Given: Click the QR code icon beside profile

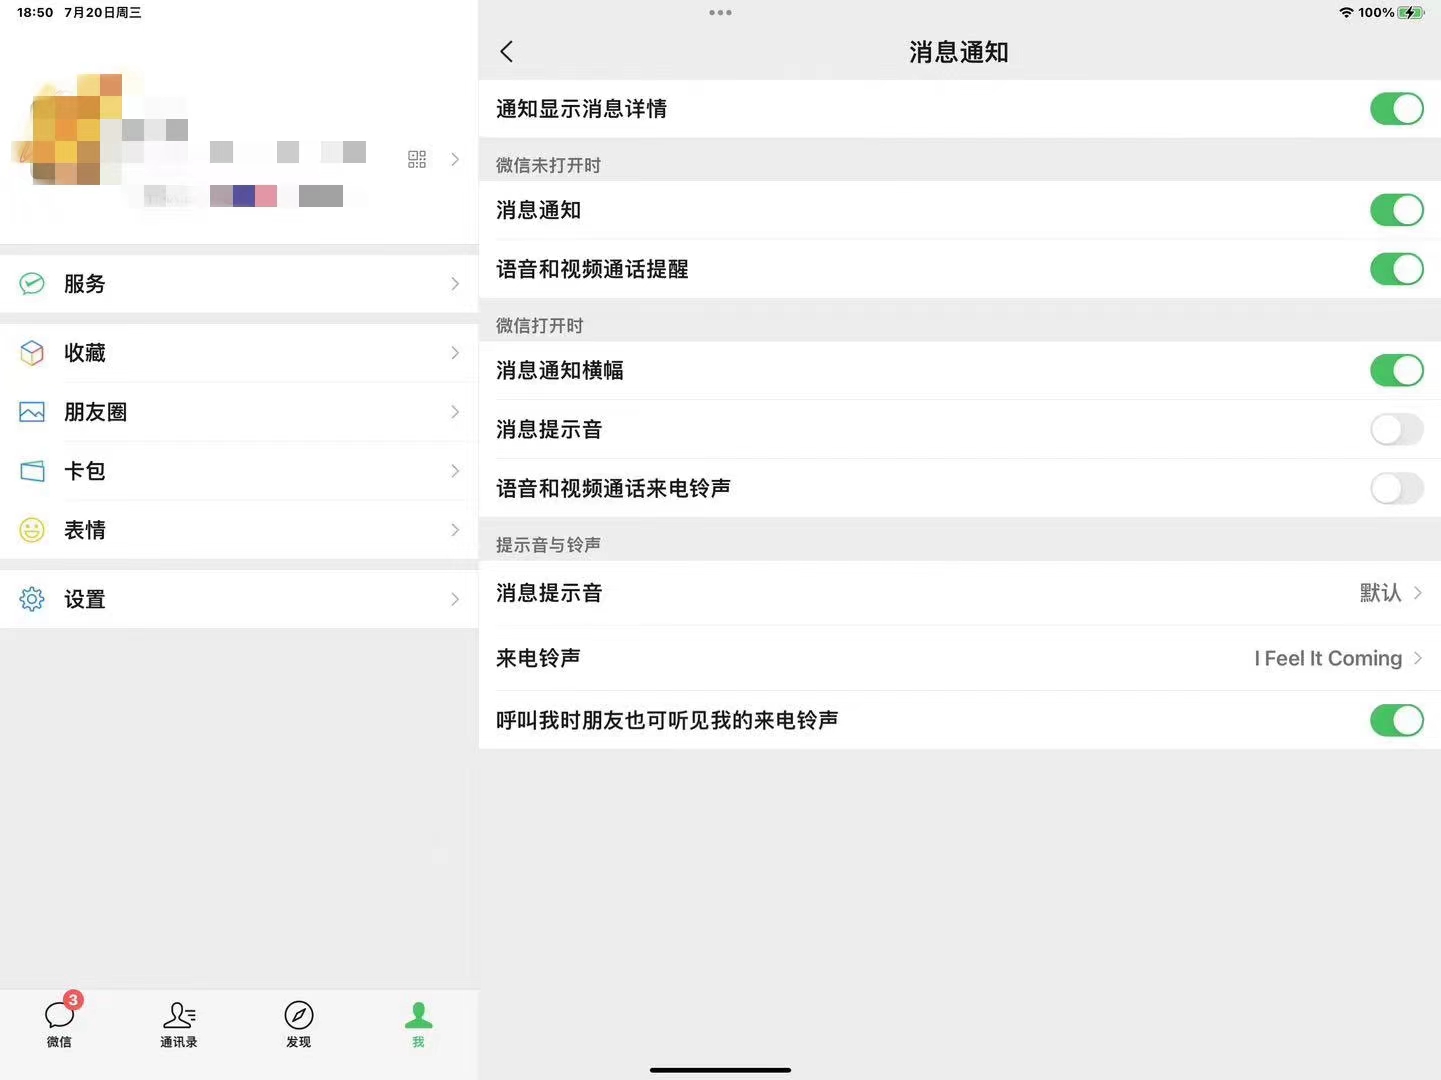Looking at the screenshot, I should [x=417, y=158].
